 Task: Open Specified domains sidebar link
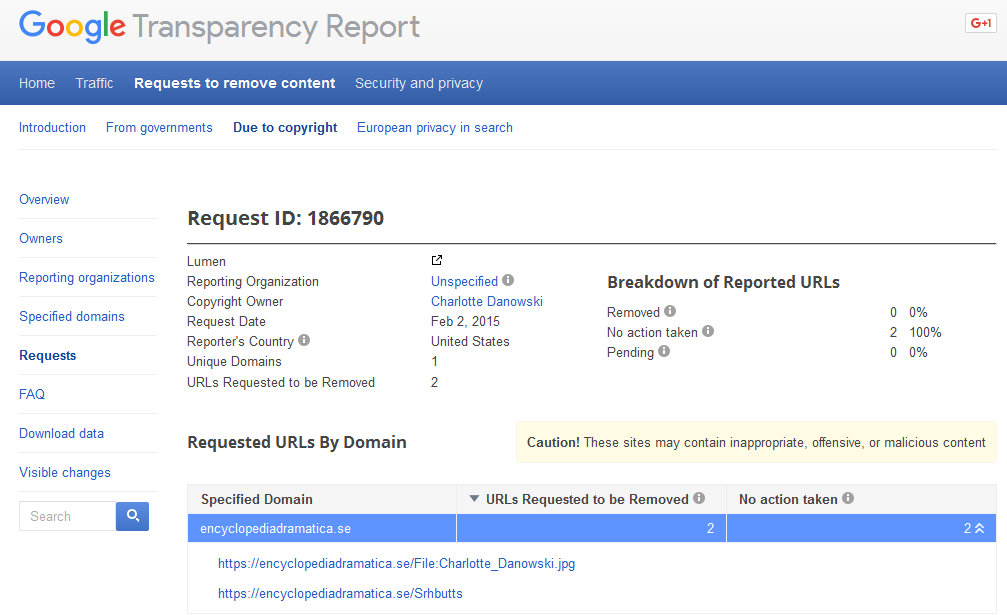coord(72,316)
